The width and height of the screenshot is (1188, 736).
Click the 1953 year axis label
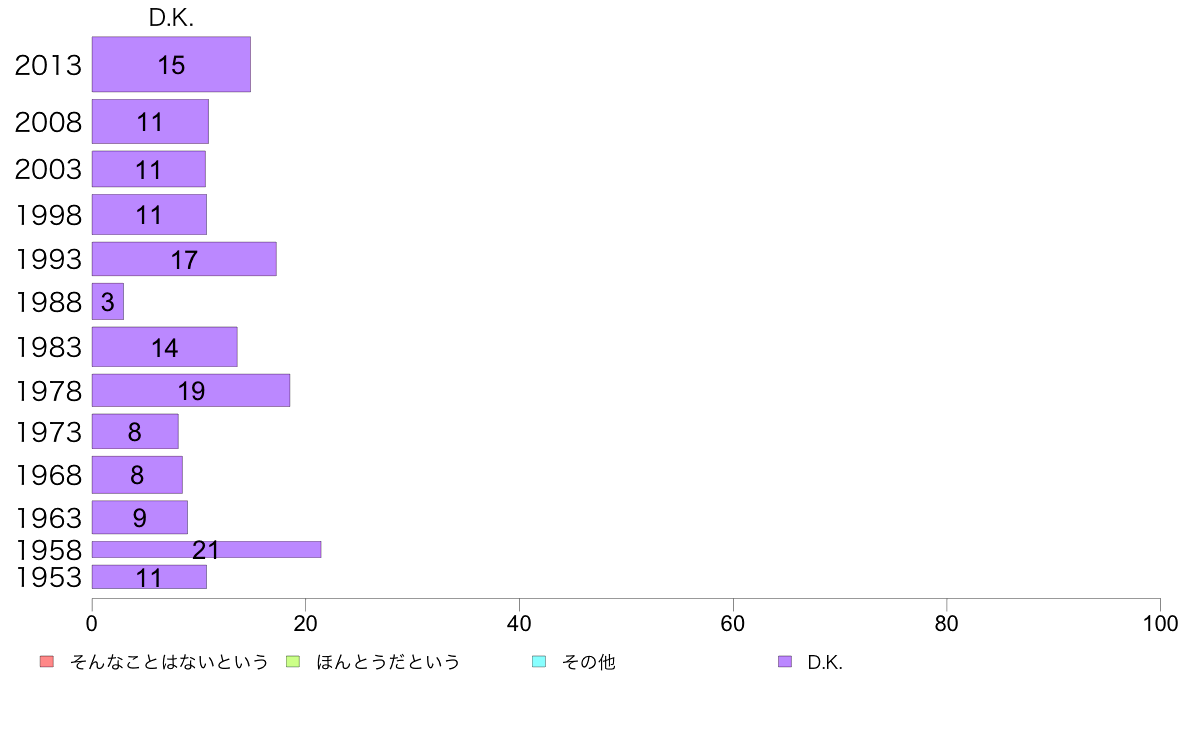click(x=48, y=578)
